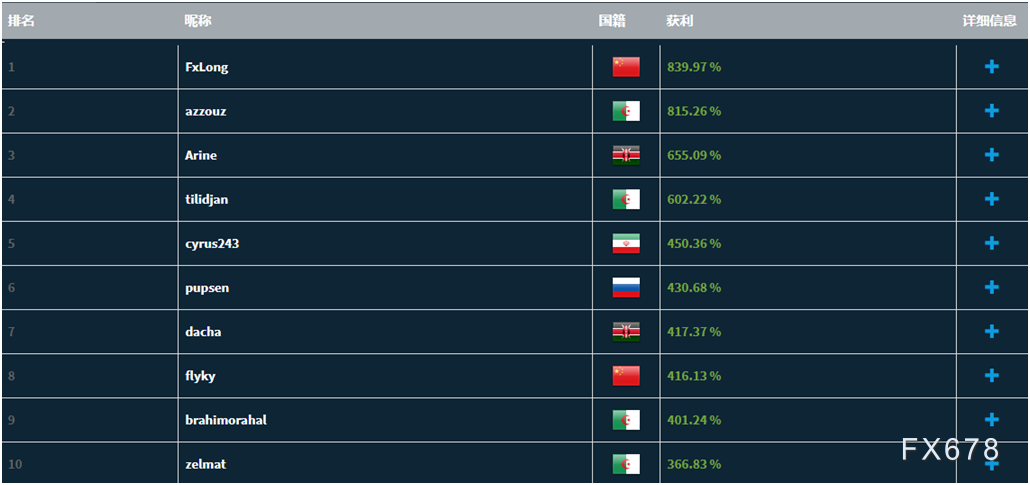
Task: Click the Russia flag beside pupsen
Action: click(626, 288)
